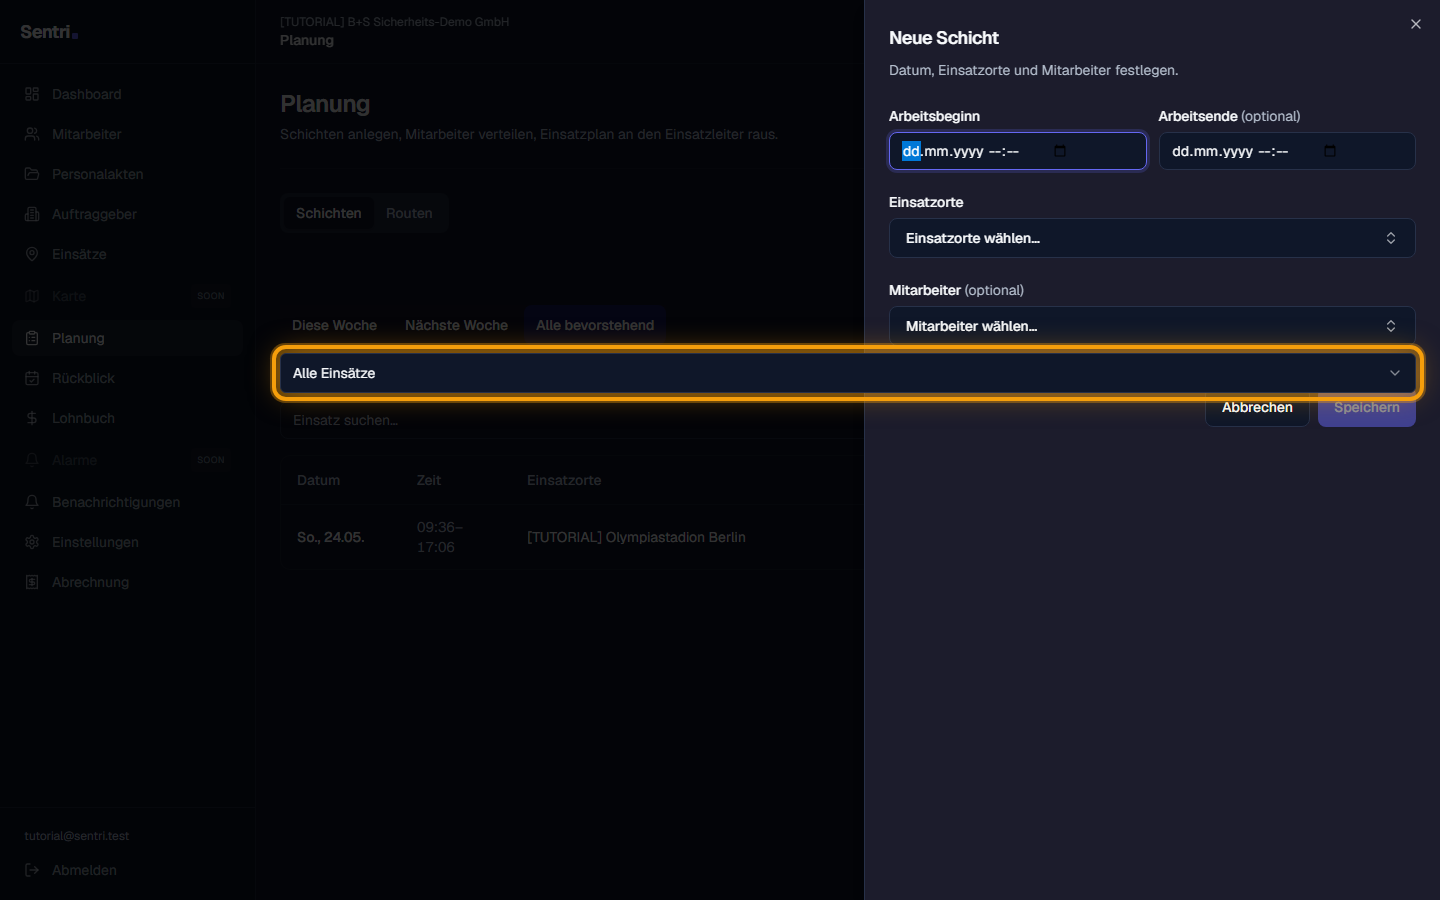Open Lohnbuch in the sidebar
The width and height of the screenshot is (1440, 900).
[128, 418]
